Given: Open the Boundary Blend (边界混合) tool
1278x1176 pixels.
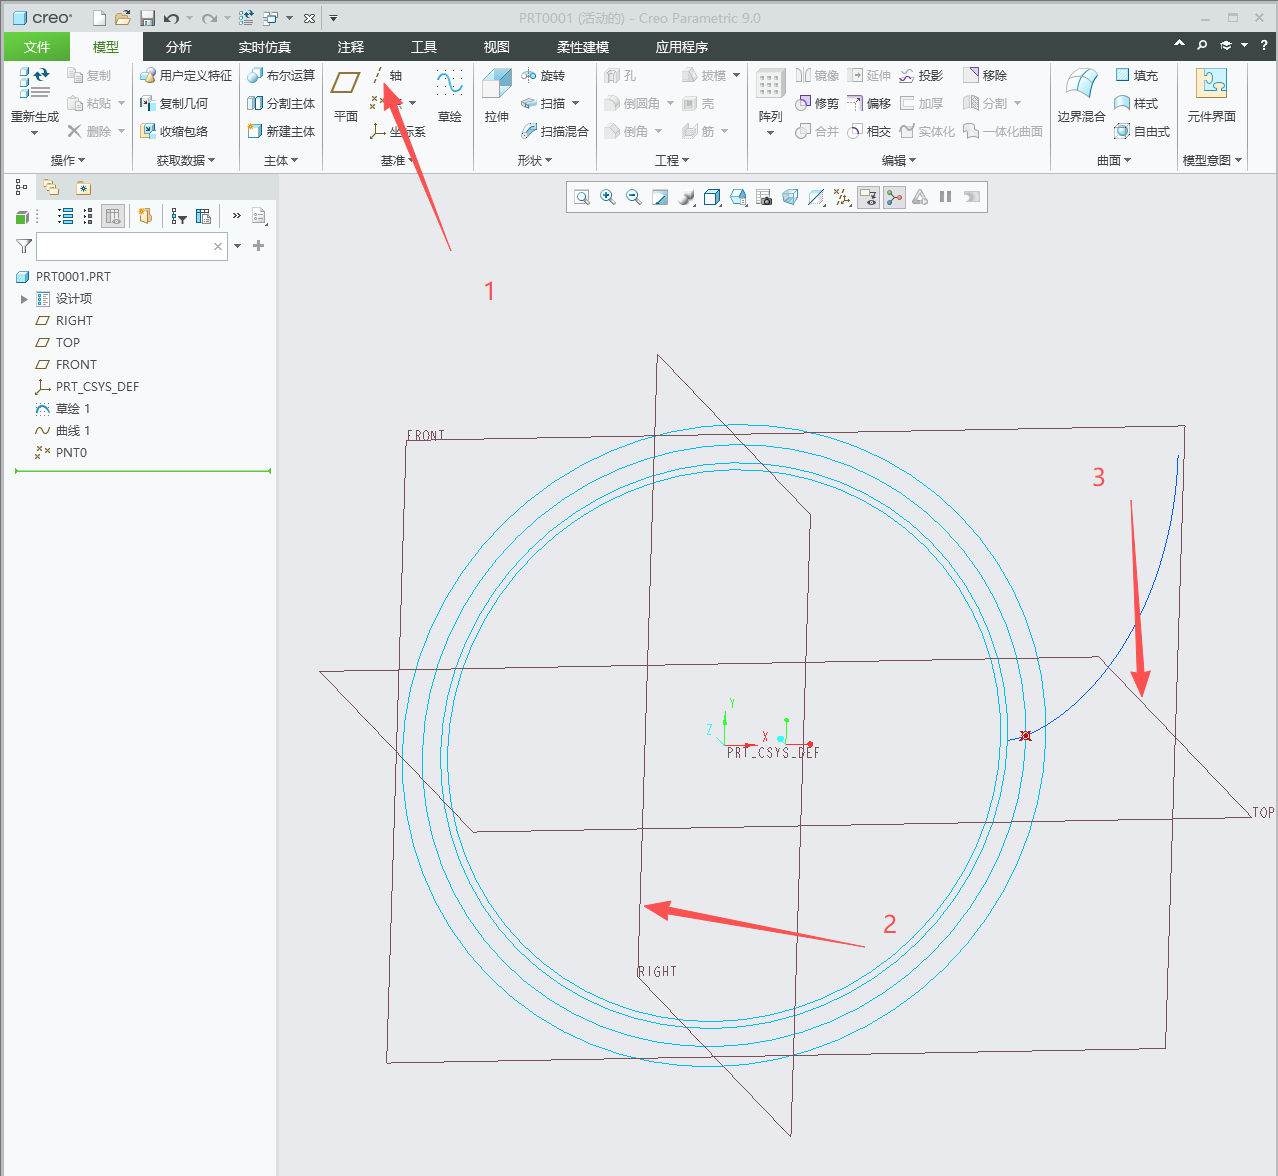Looking at the screenshot, I should tap(1081, 96).
